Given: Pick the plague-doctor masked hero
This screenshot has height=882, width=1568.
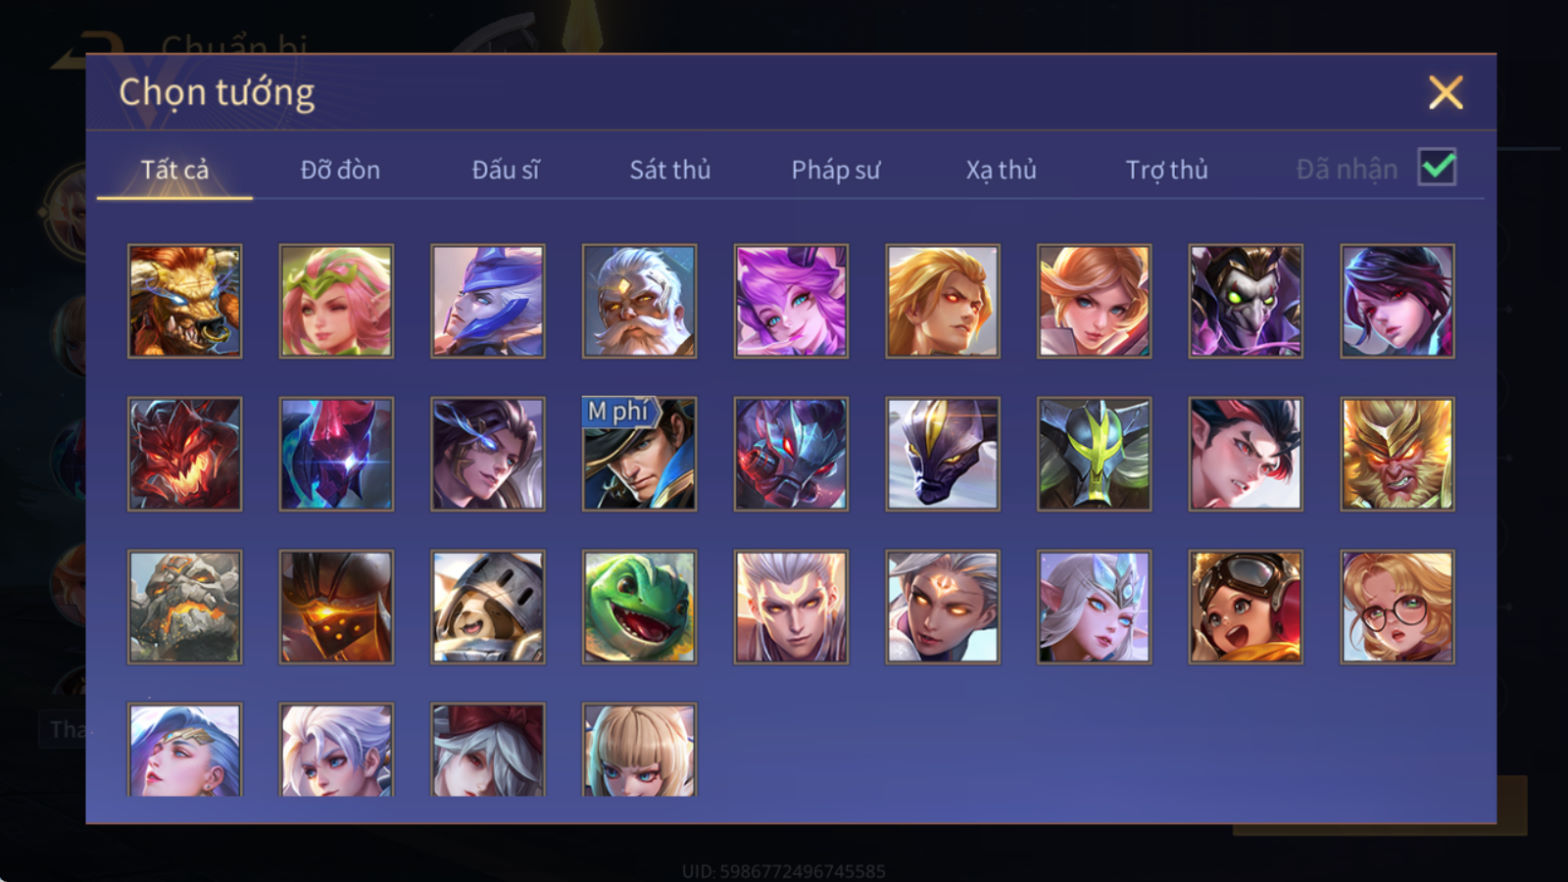Looking at the screenshot, I should [x=1246, y=301].
